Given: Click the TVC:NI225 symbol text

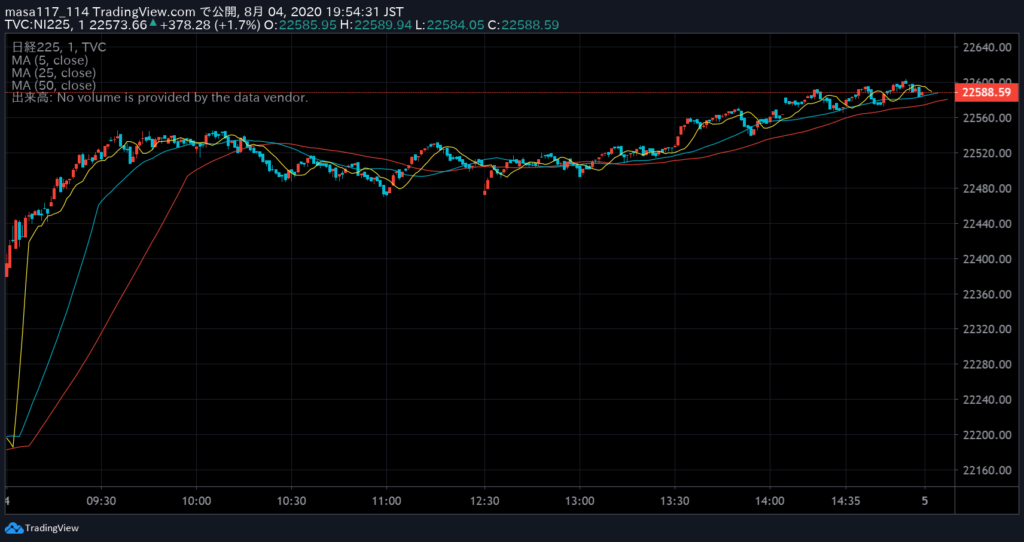Looking at the screenshot, I should coord(36,25).
